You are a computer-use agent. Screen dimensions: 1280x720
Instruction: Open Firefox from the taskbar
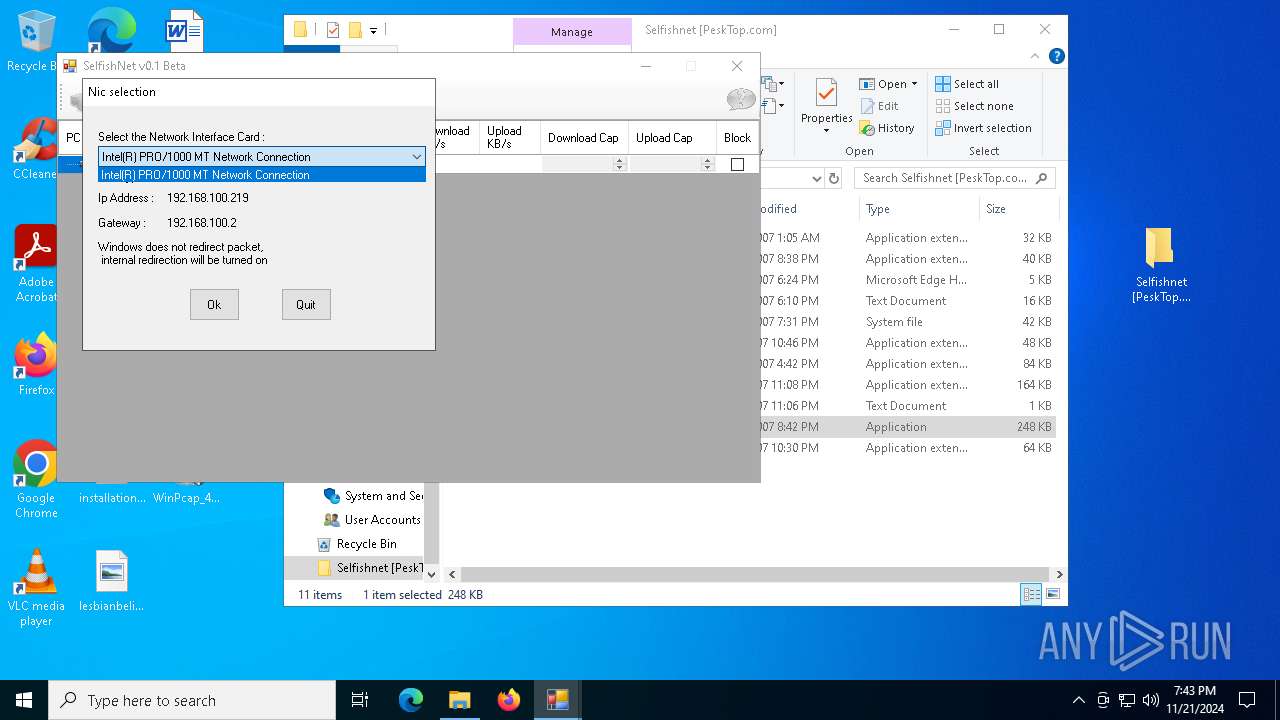(x=508, y=700)
